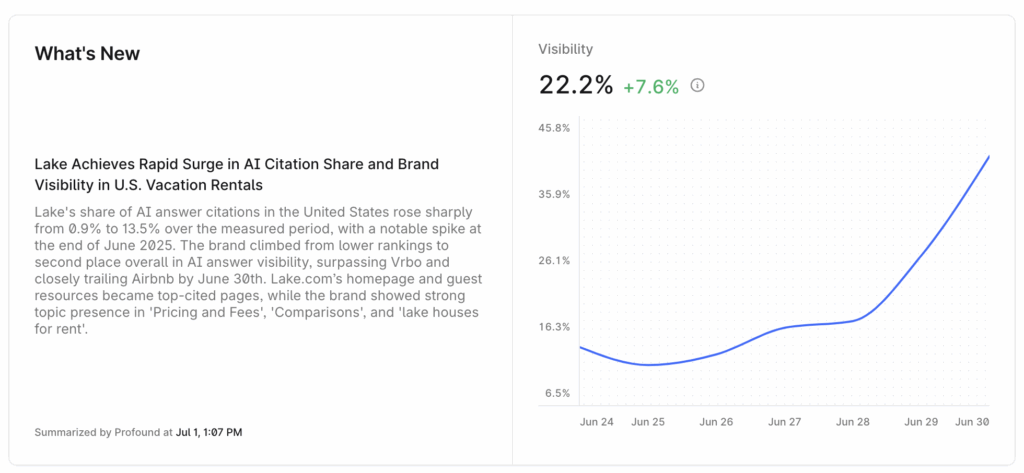
Task: Click the 22.2% visibility value
Action: 575,86
